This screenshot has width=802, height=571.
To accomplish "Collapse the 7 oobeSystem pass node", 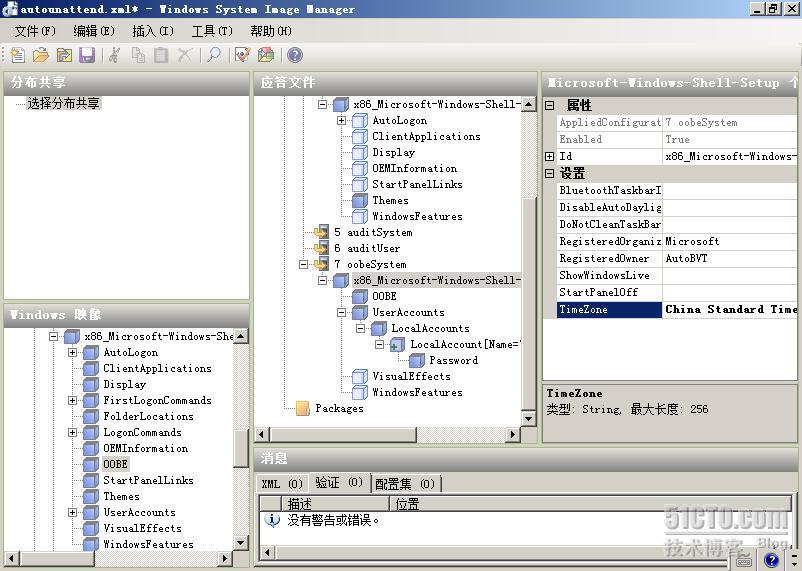I will point(304,264).
